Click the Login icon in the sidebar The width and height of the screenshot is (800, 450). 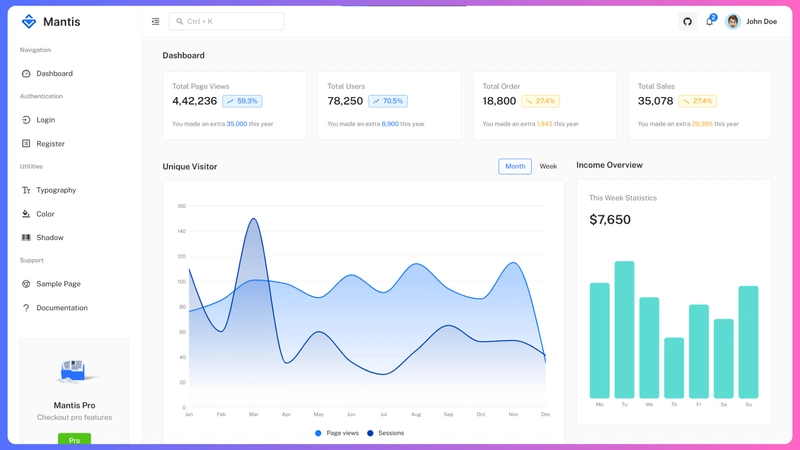pyautogui.click(x=26, y=120)
